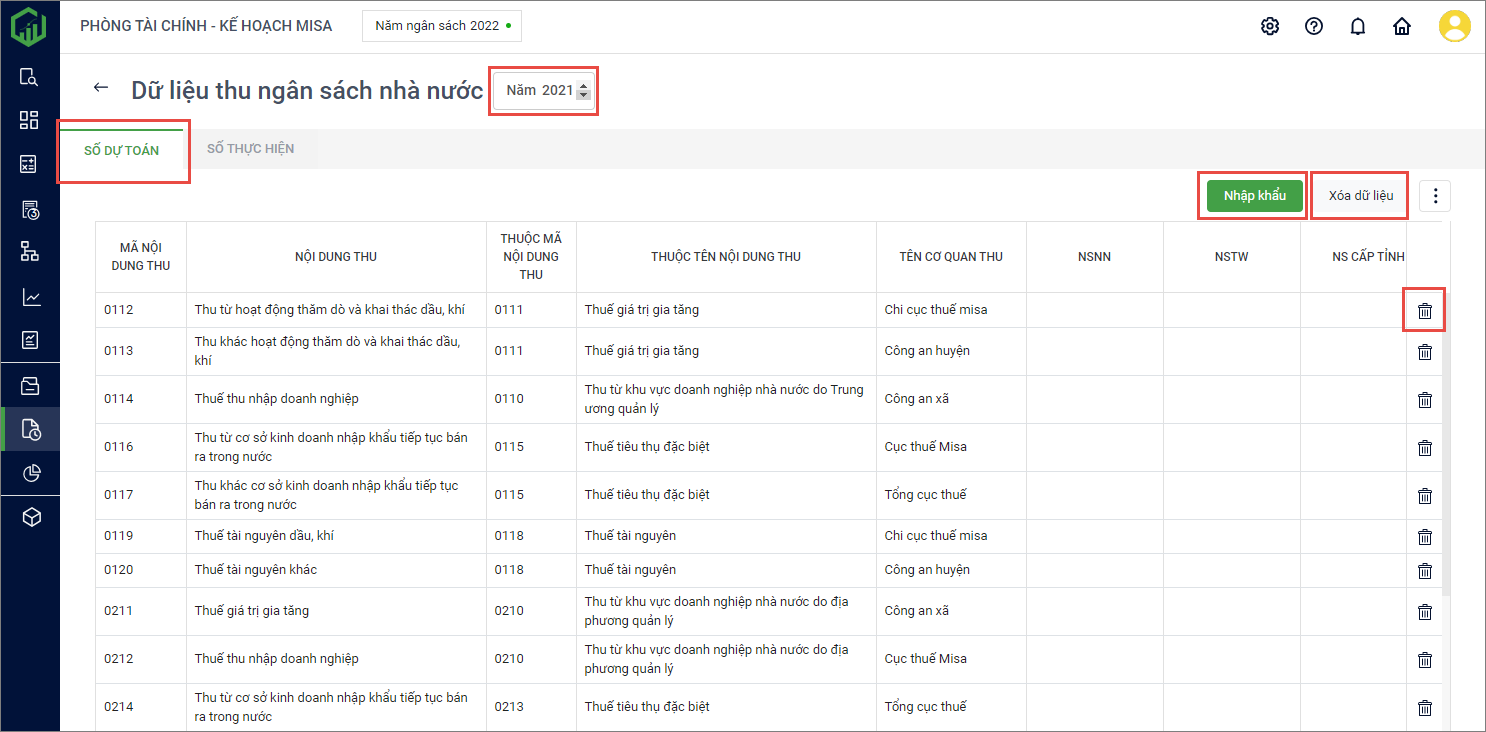The image size is (1486, 732).
Task: Open the notifications bell
Action: point(1358,26)
